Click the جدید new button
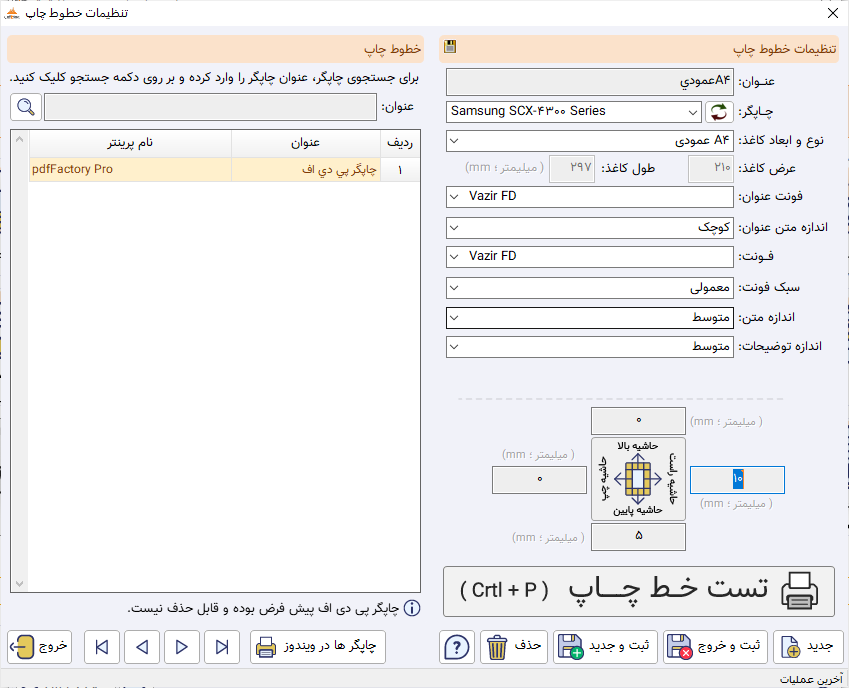Viewport: 849px width, 688px height. (x=809, y=647)
